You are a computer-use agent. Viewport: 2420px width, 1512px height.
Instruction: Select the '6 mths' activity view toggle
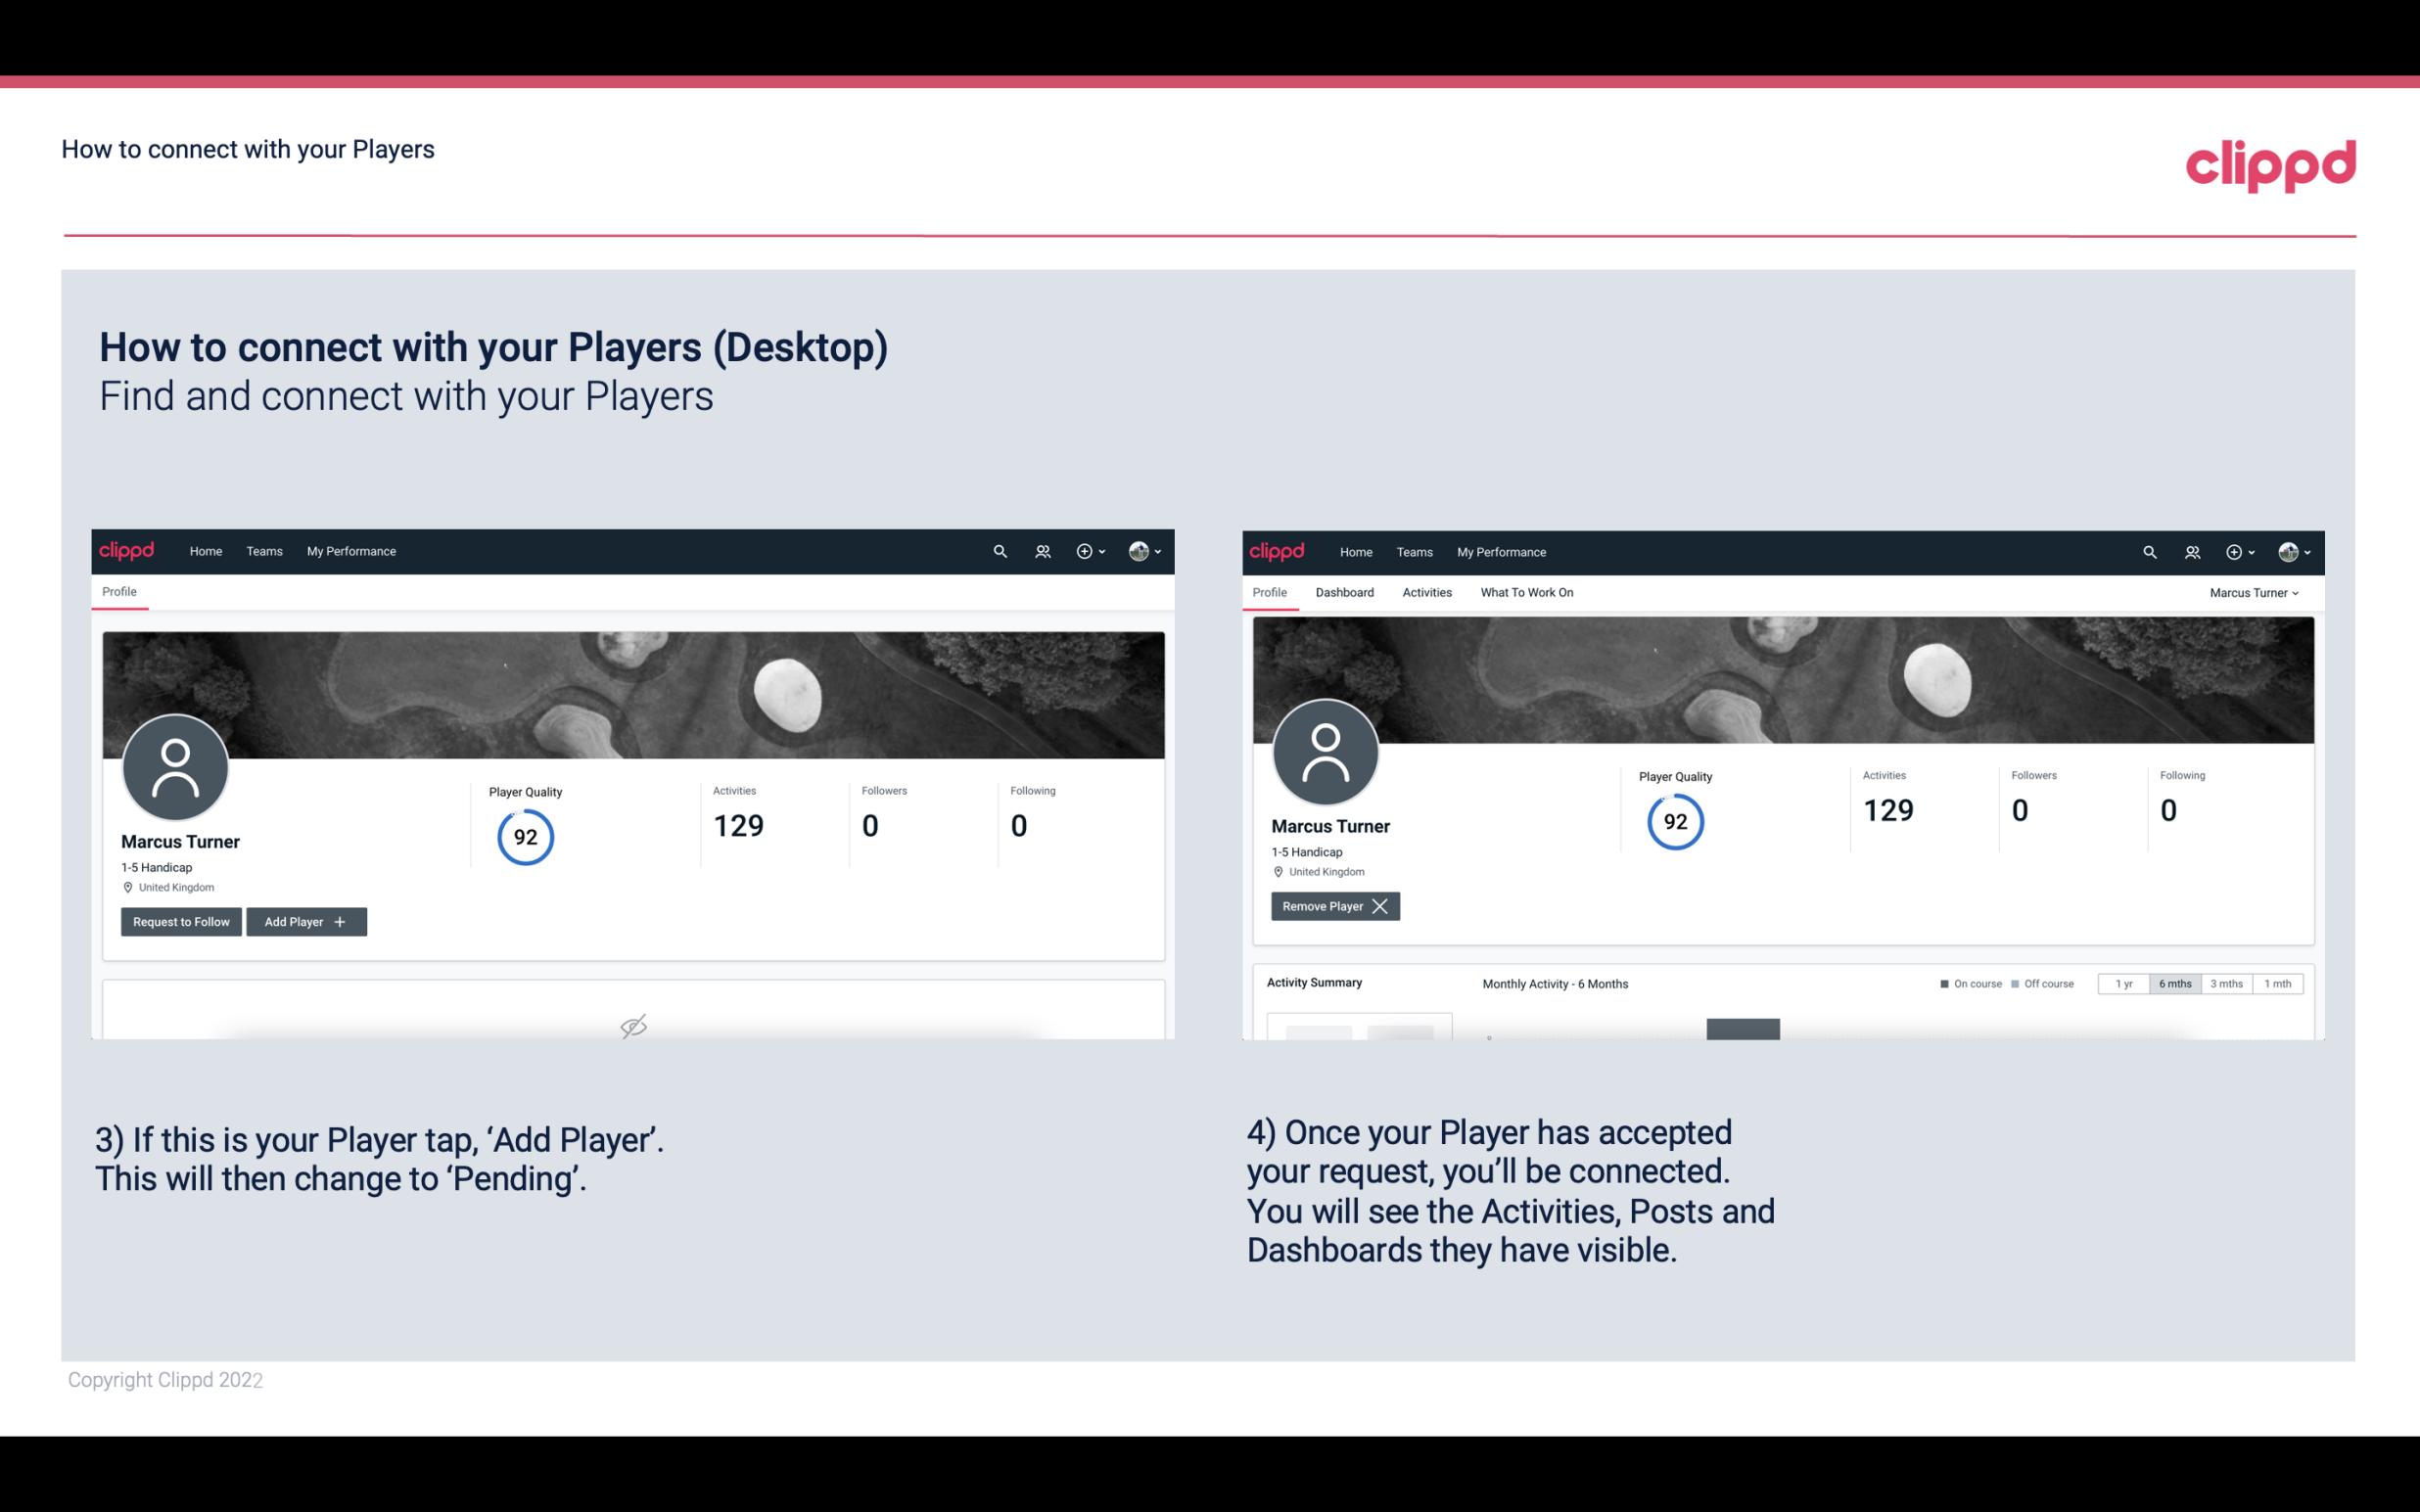click(x=2174, y=985)
